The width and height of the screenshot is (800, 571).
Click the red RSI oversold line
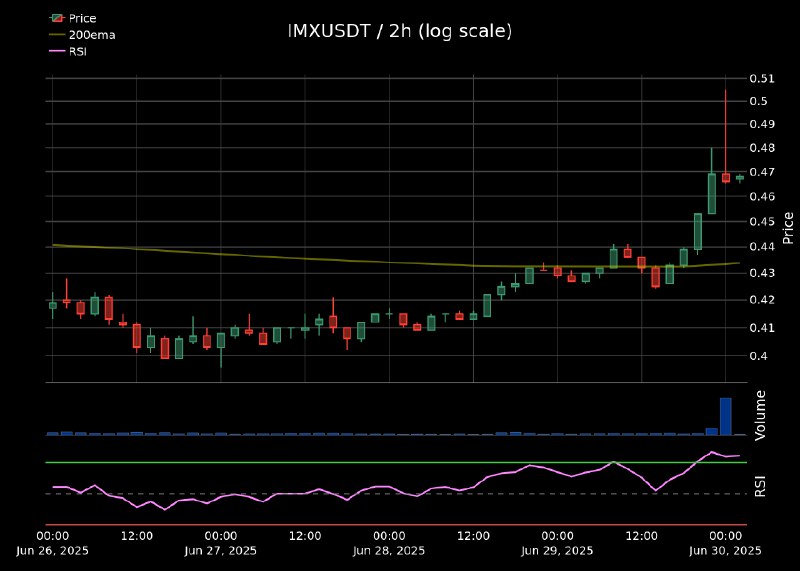coord(396,525)
